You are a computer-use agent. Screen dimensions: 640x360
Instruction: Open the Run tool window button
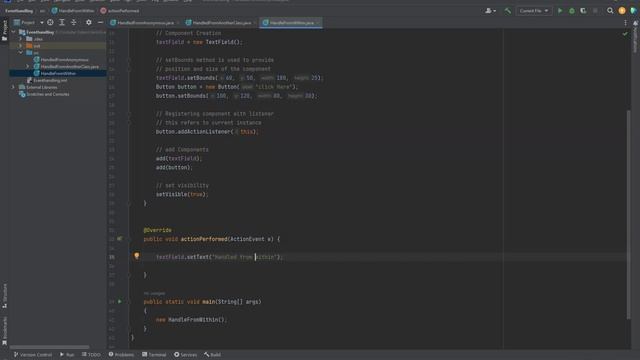[x=67, y=355]
